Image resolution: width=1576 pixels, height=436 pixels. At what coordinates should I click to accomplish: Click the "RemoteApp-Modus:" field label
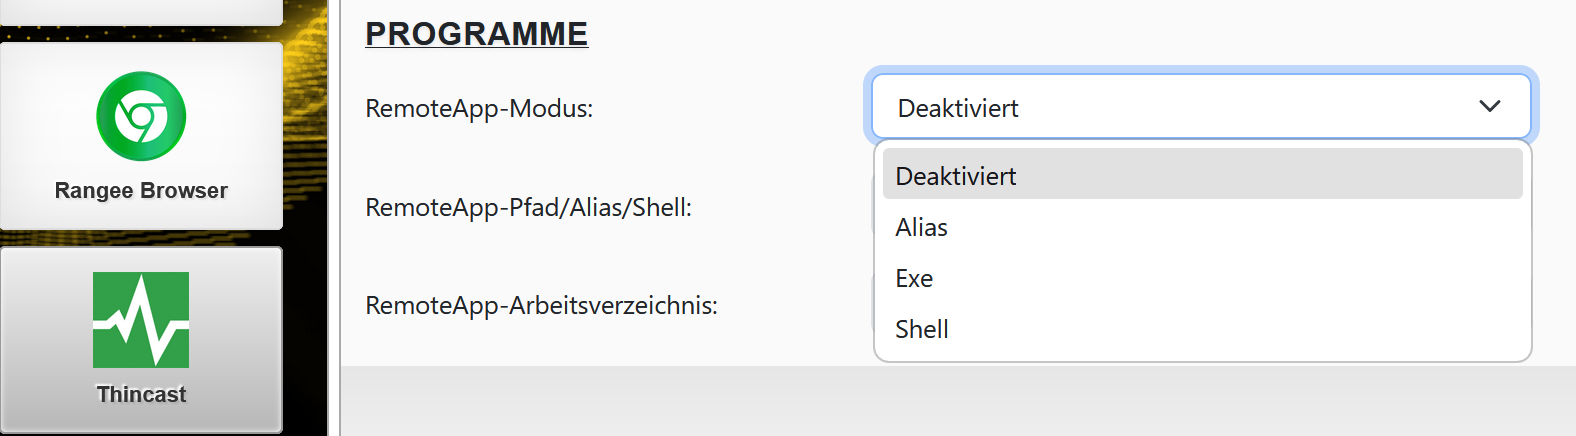point(479,108)
